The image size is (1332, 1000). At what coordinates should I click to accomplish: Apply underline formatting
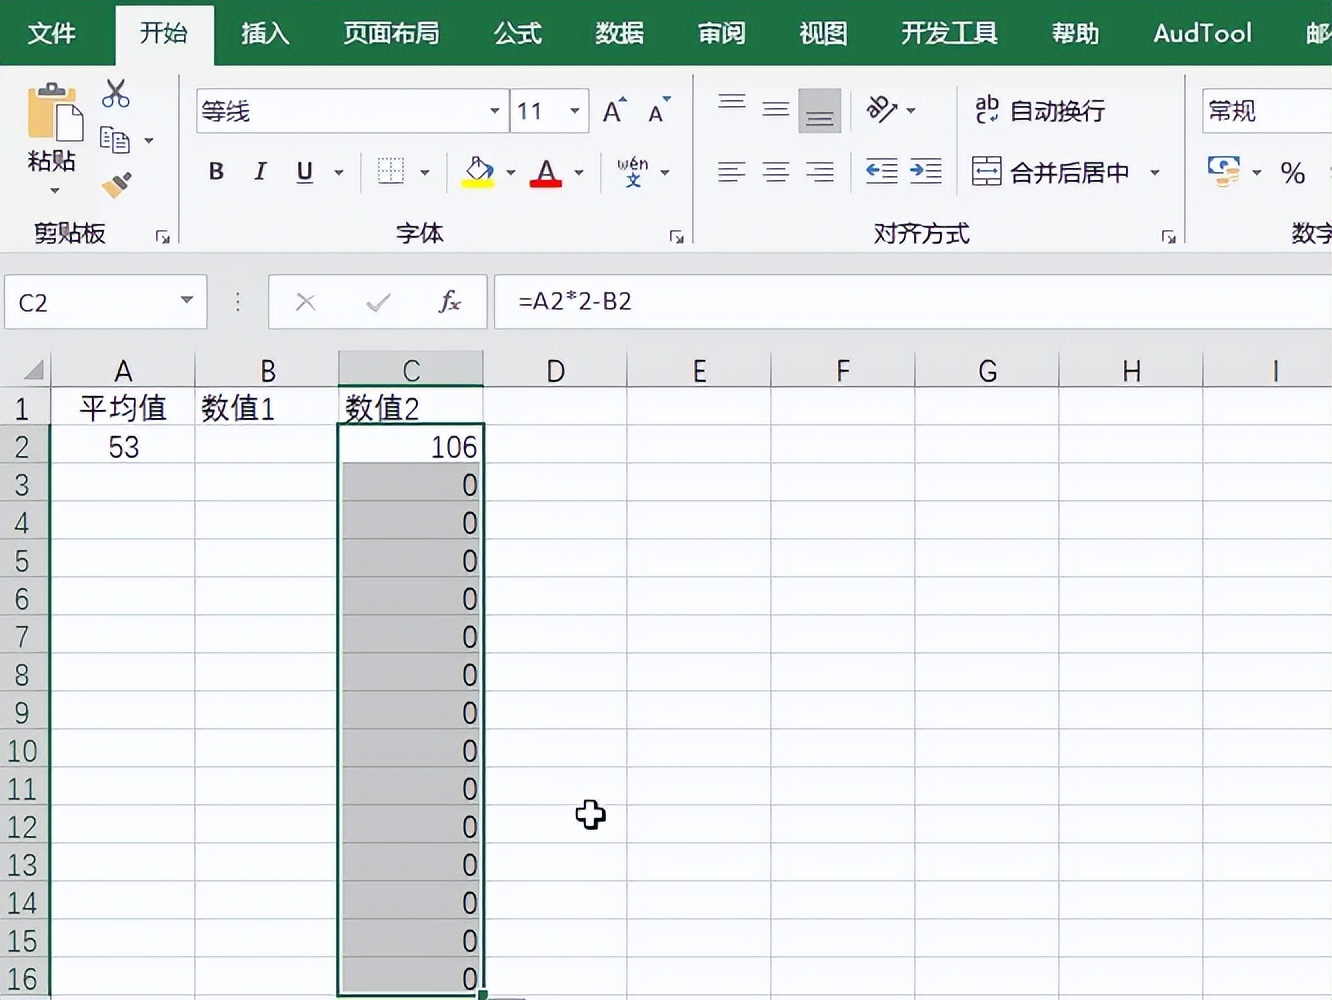(303, 171)
